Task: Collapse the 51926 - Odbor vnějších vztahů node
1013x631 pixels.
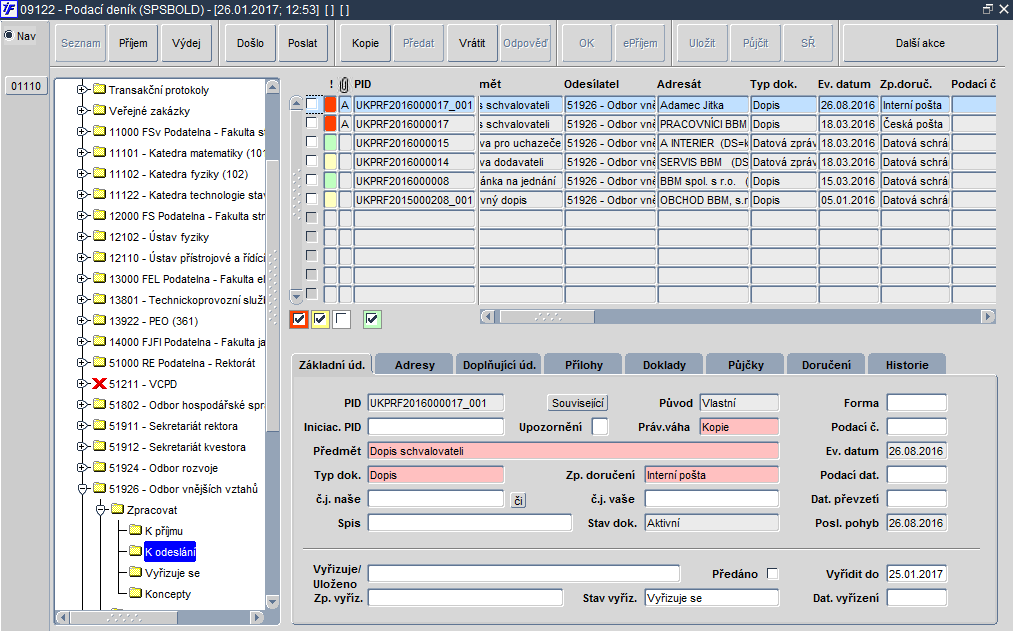Action: pyautogui.click(x=83, y=489)
